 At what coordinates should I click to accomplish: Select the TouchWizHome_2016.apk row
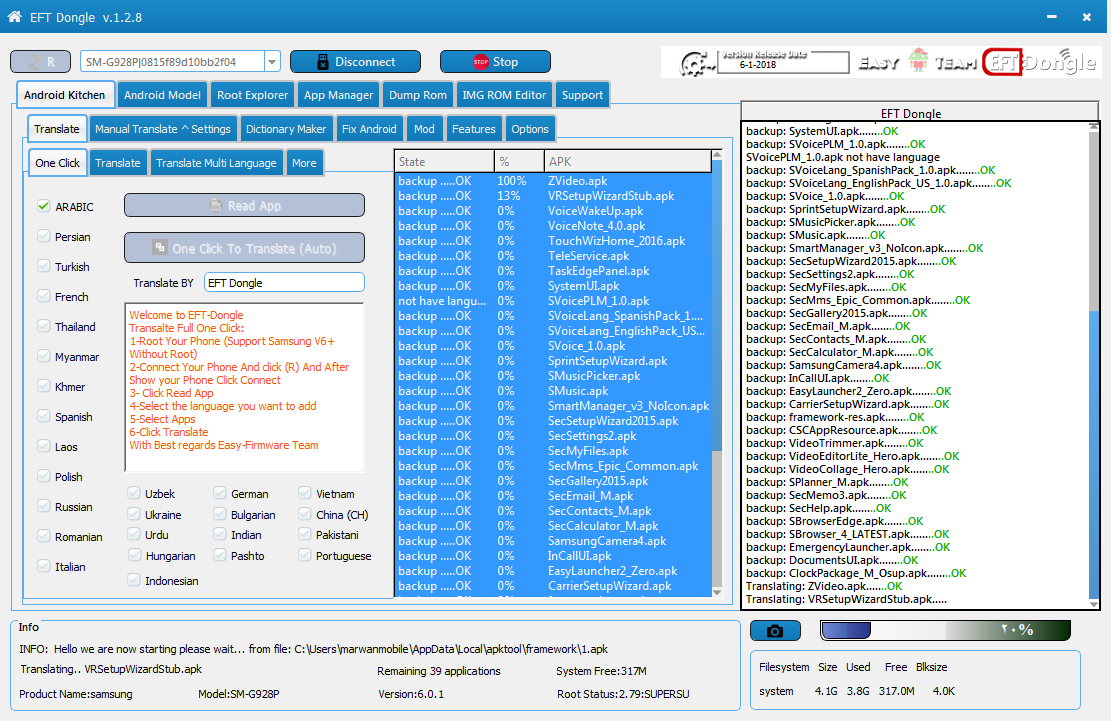click(553, 241)
